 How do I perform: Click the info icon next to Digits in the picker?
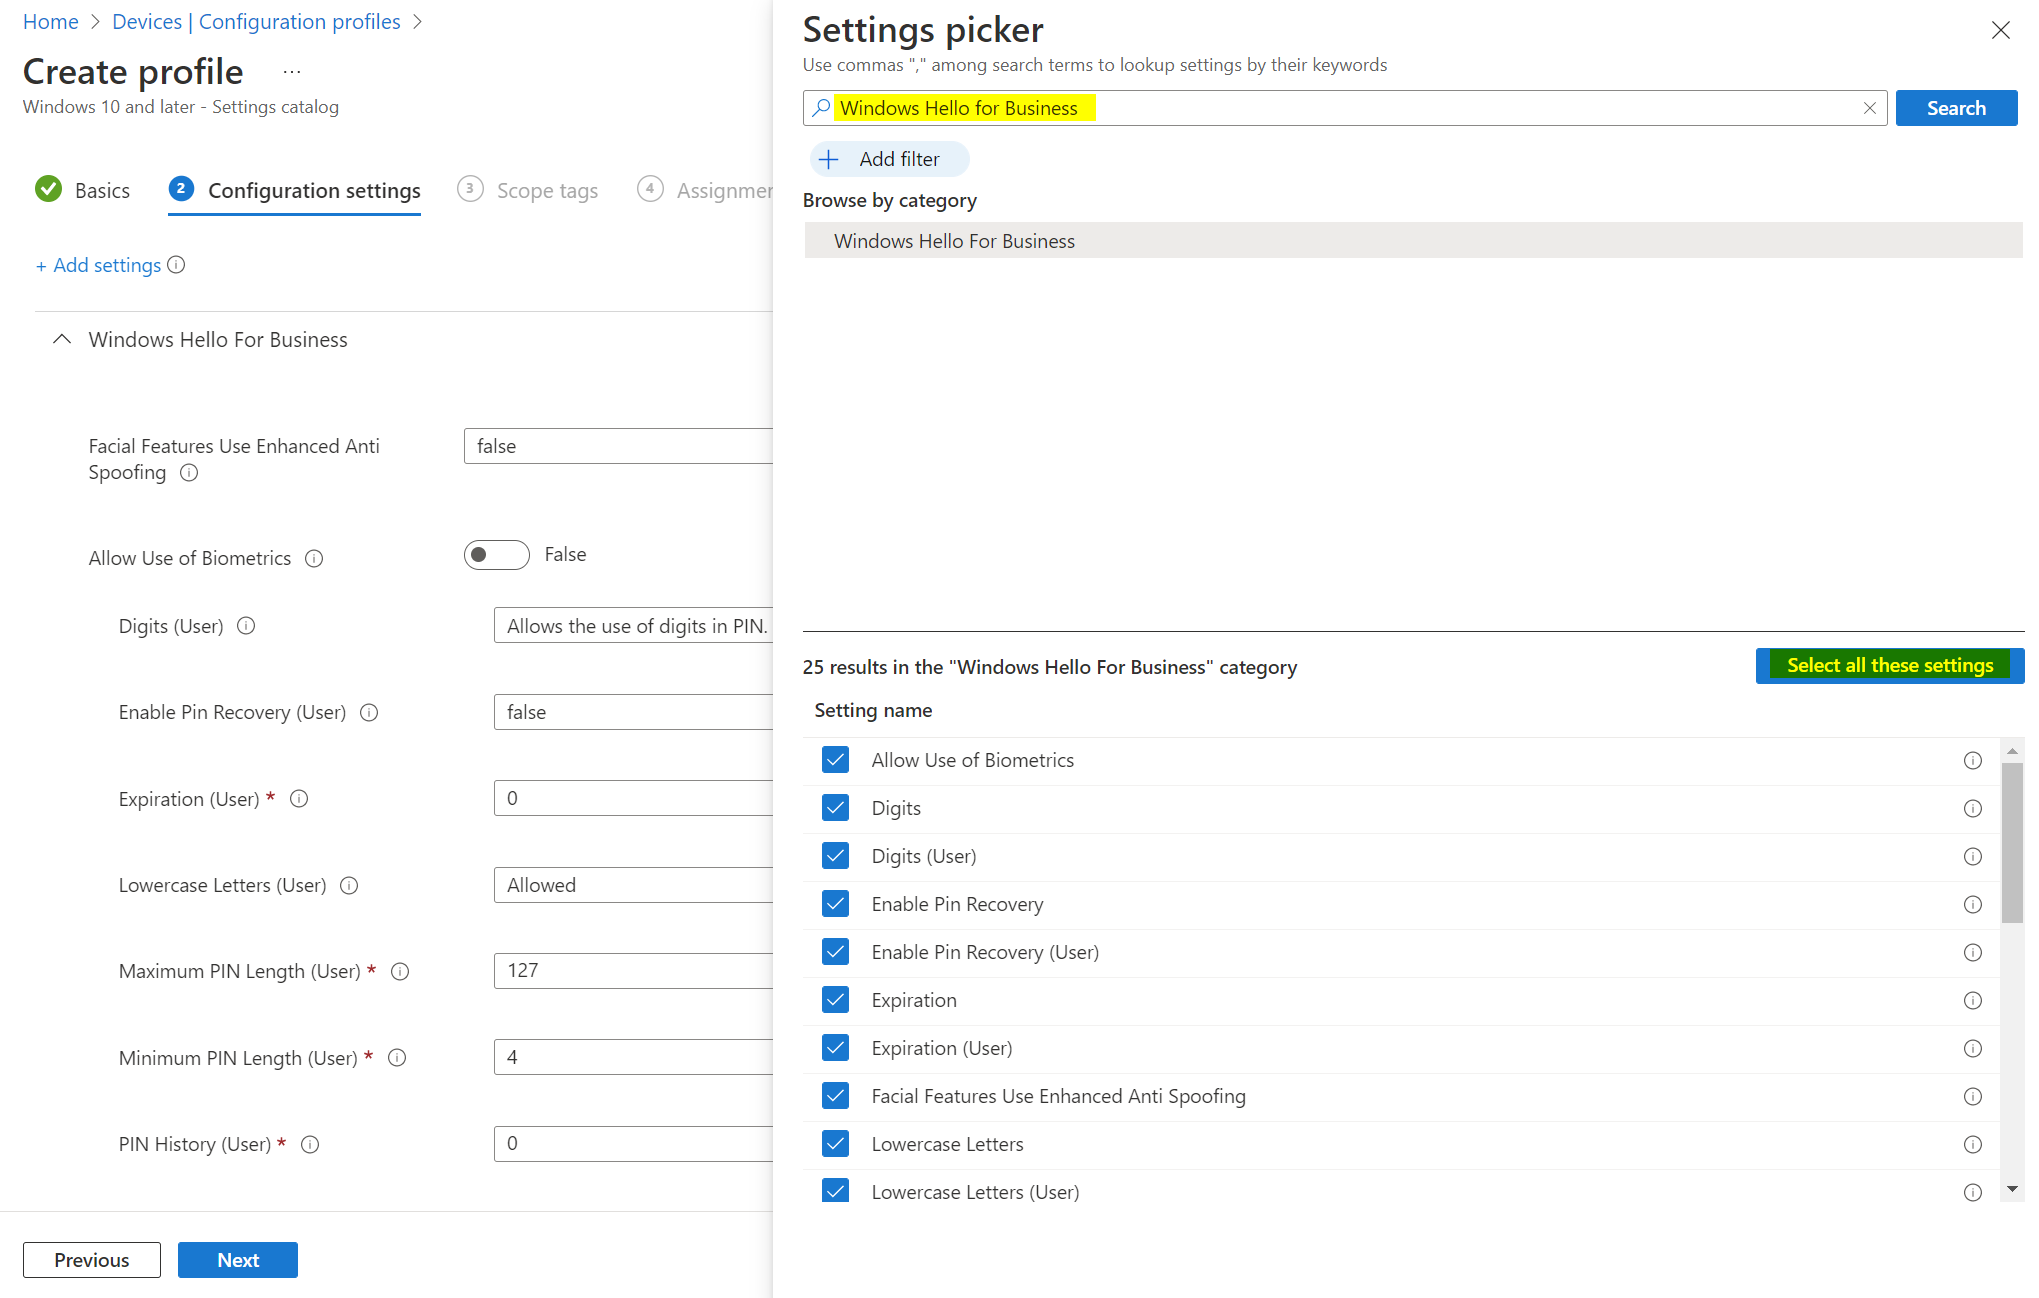pos(1973,808)
